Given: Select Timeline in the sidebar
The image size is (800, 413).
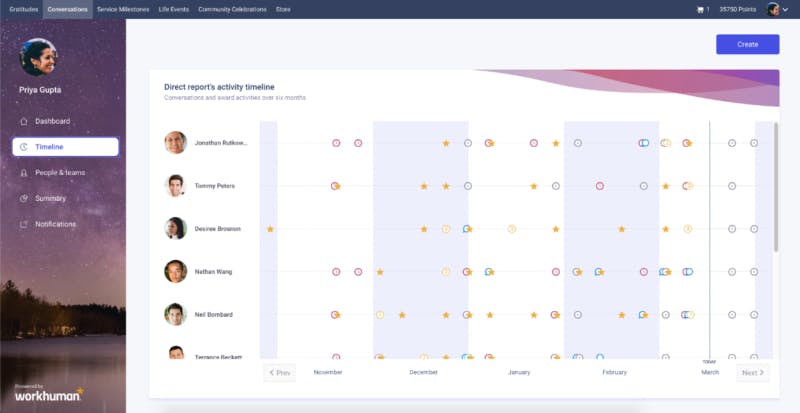Looking at the screenshot, I should click(65, 147).
